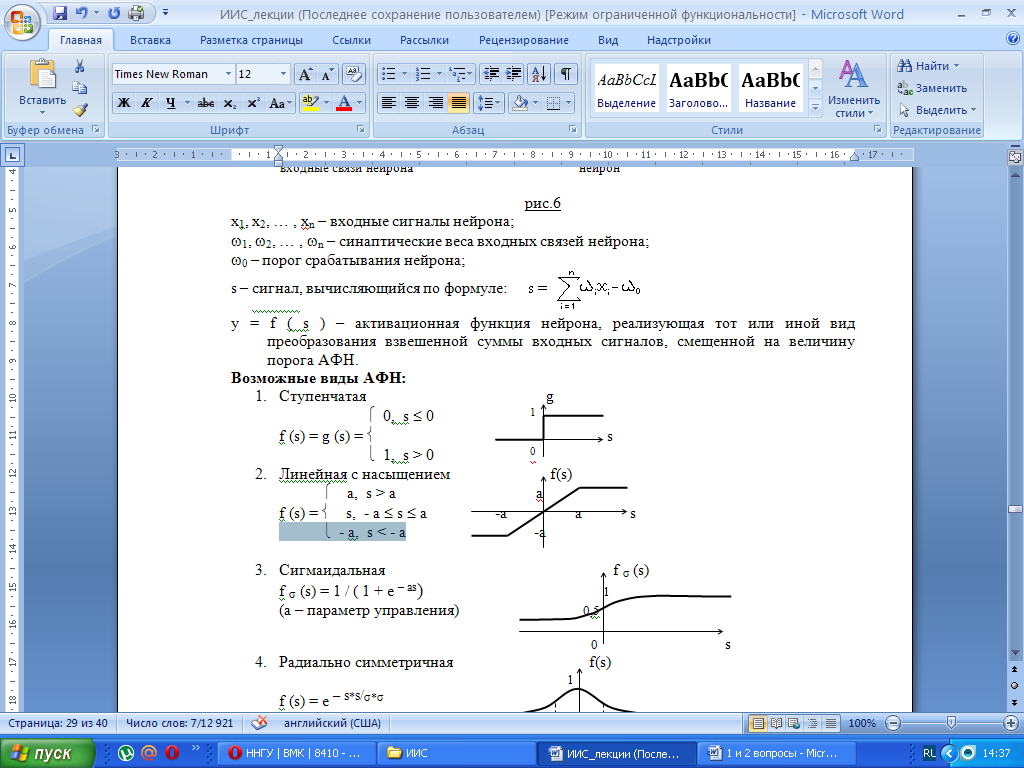Open the Рецензирование tab
The width and height of the screenshot is (1024, 768).
point(524,40)
